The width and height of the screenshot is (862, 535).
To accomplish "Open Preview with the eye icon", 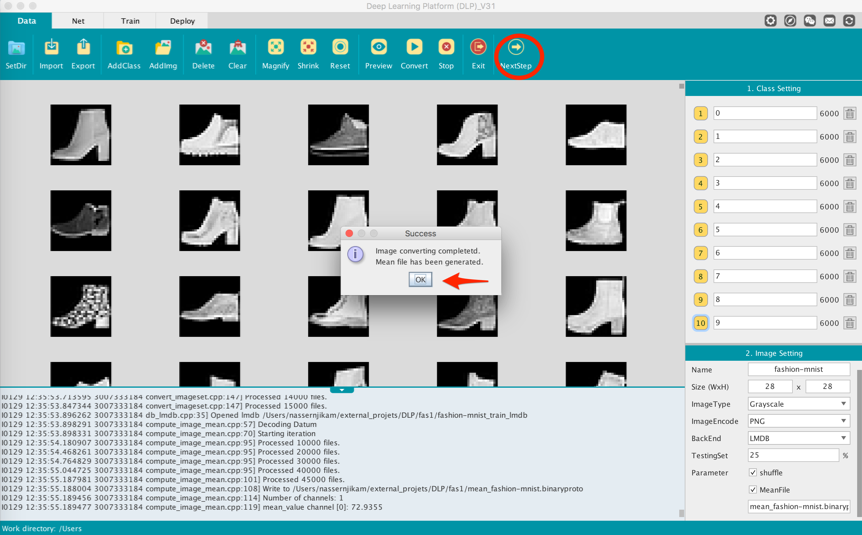I will point(378,48).
